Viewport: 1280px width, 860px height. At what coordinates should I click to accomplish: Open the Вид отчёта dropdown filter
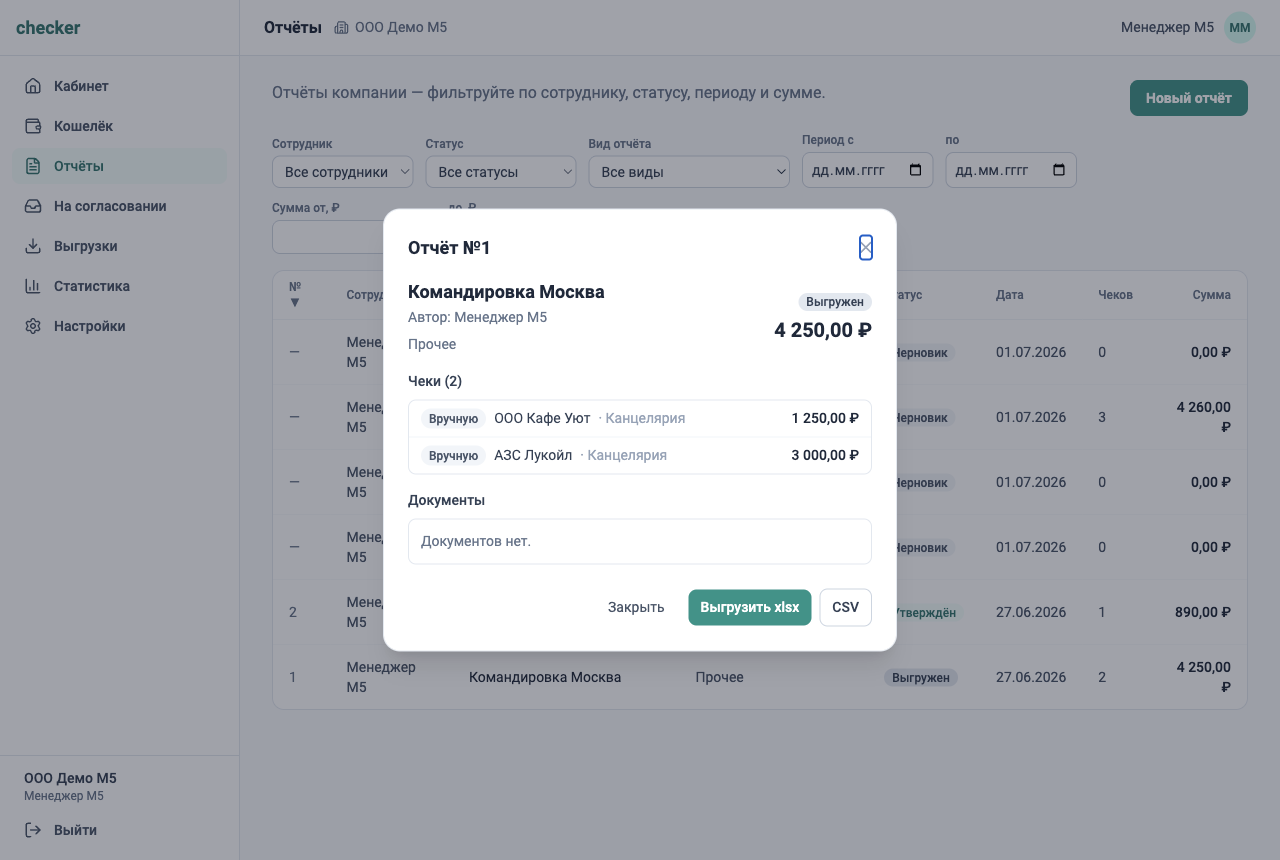pyautogui.click(x=689, y=172)
